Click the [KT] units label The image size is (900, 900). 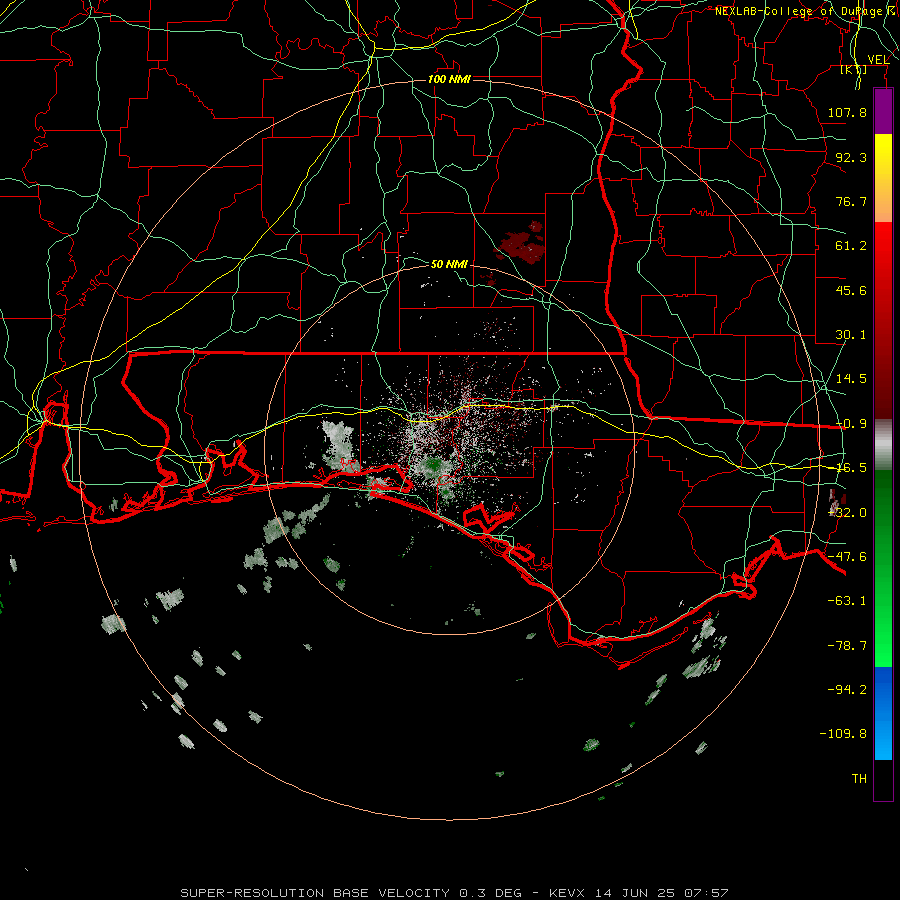(854, 69)
